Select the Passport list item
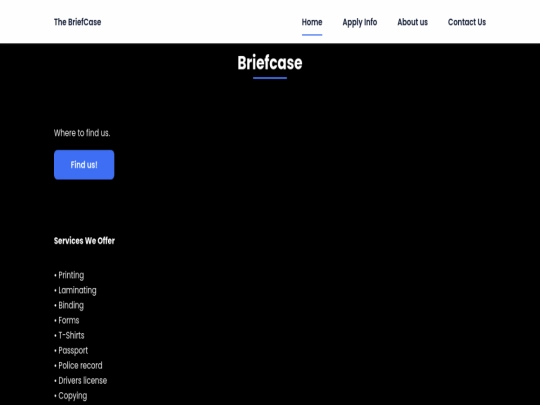Image resolution: width=540 pixels, height=405 pixels. point(71,351)
